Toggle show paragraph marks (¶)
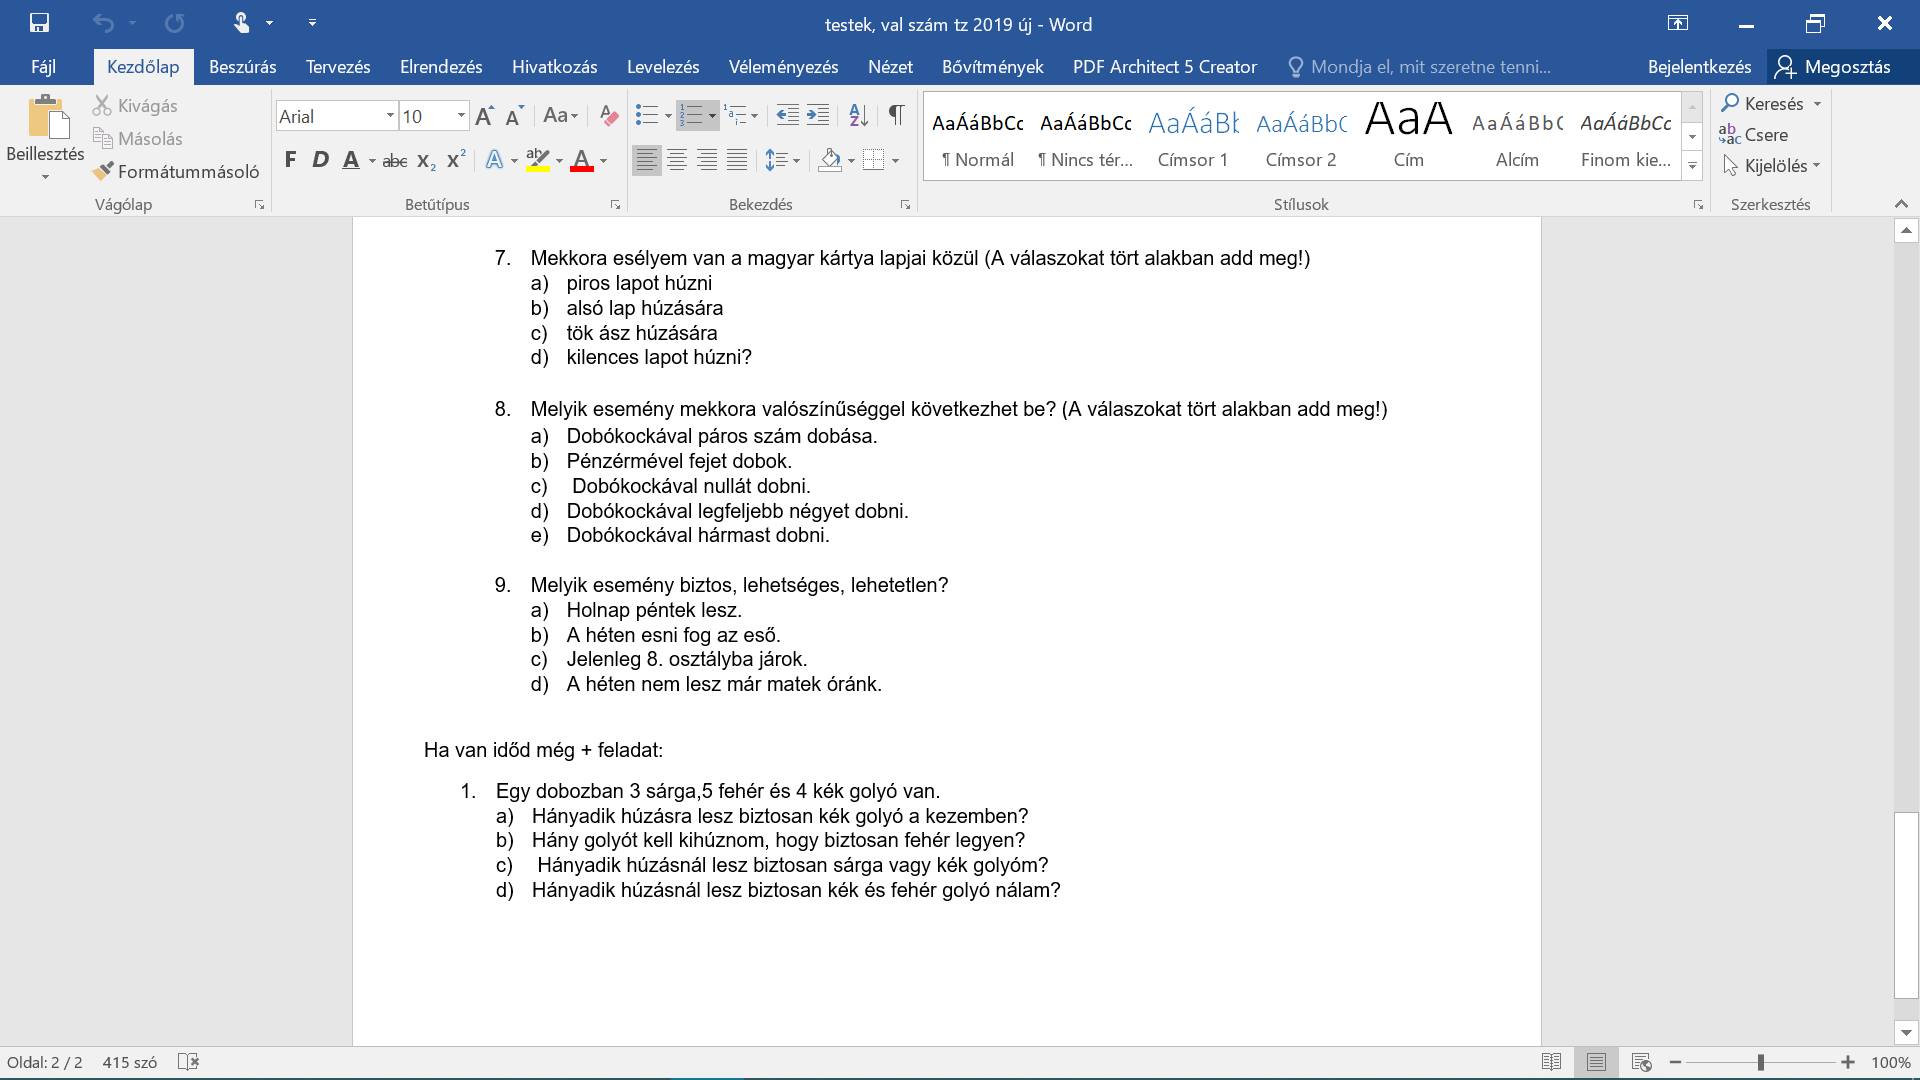 coord(897,116)
